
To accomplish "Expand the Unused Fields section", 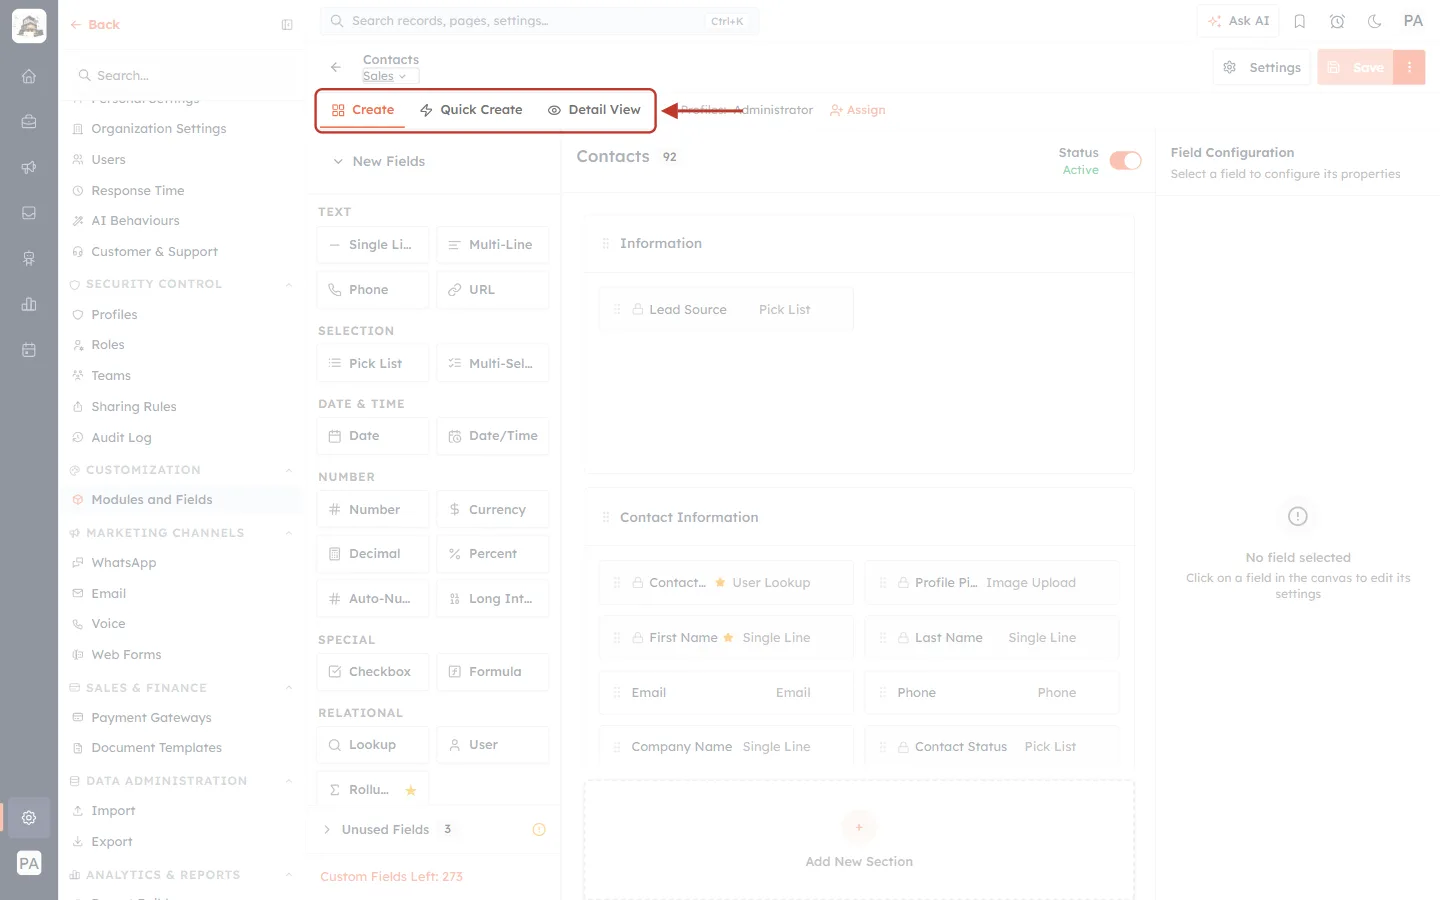I will (x=327, y=829).
